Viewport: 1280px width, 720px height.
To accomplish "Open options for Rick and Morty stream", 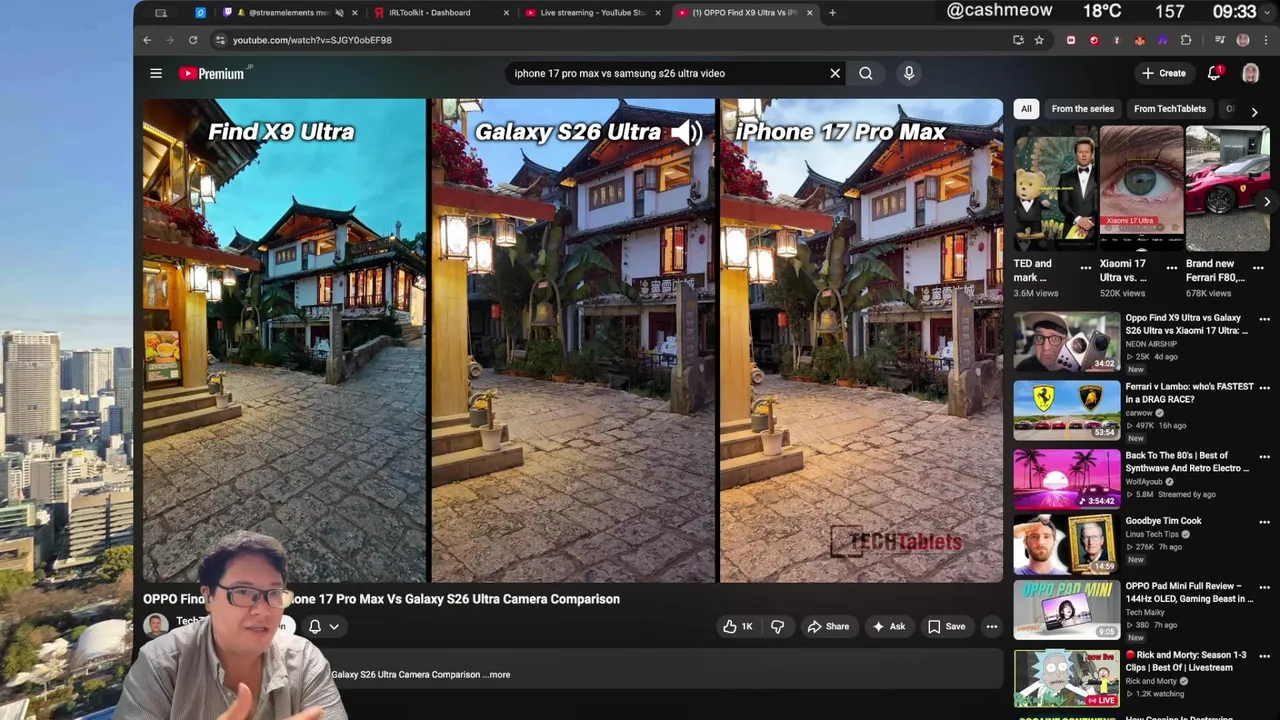I will (x=1264, y=656).
